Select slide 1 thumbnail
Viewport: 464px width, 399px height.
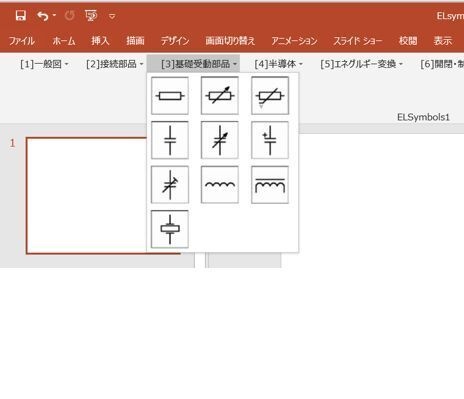87,196
